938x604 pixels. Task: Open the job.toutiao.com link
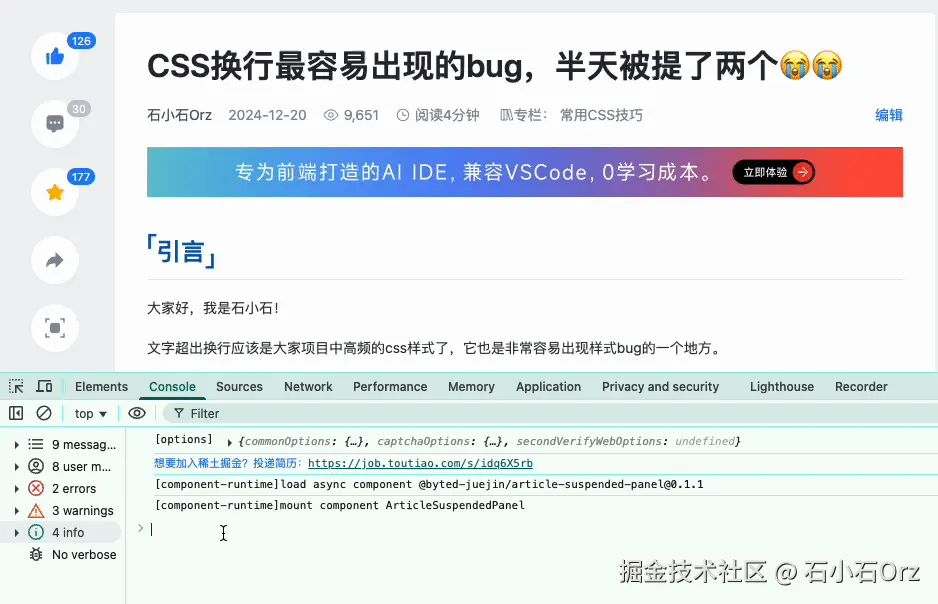point(420,463)
